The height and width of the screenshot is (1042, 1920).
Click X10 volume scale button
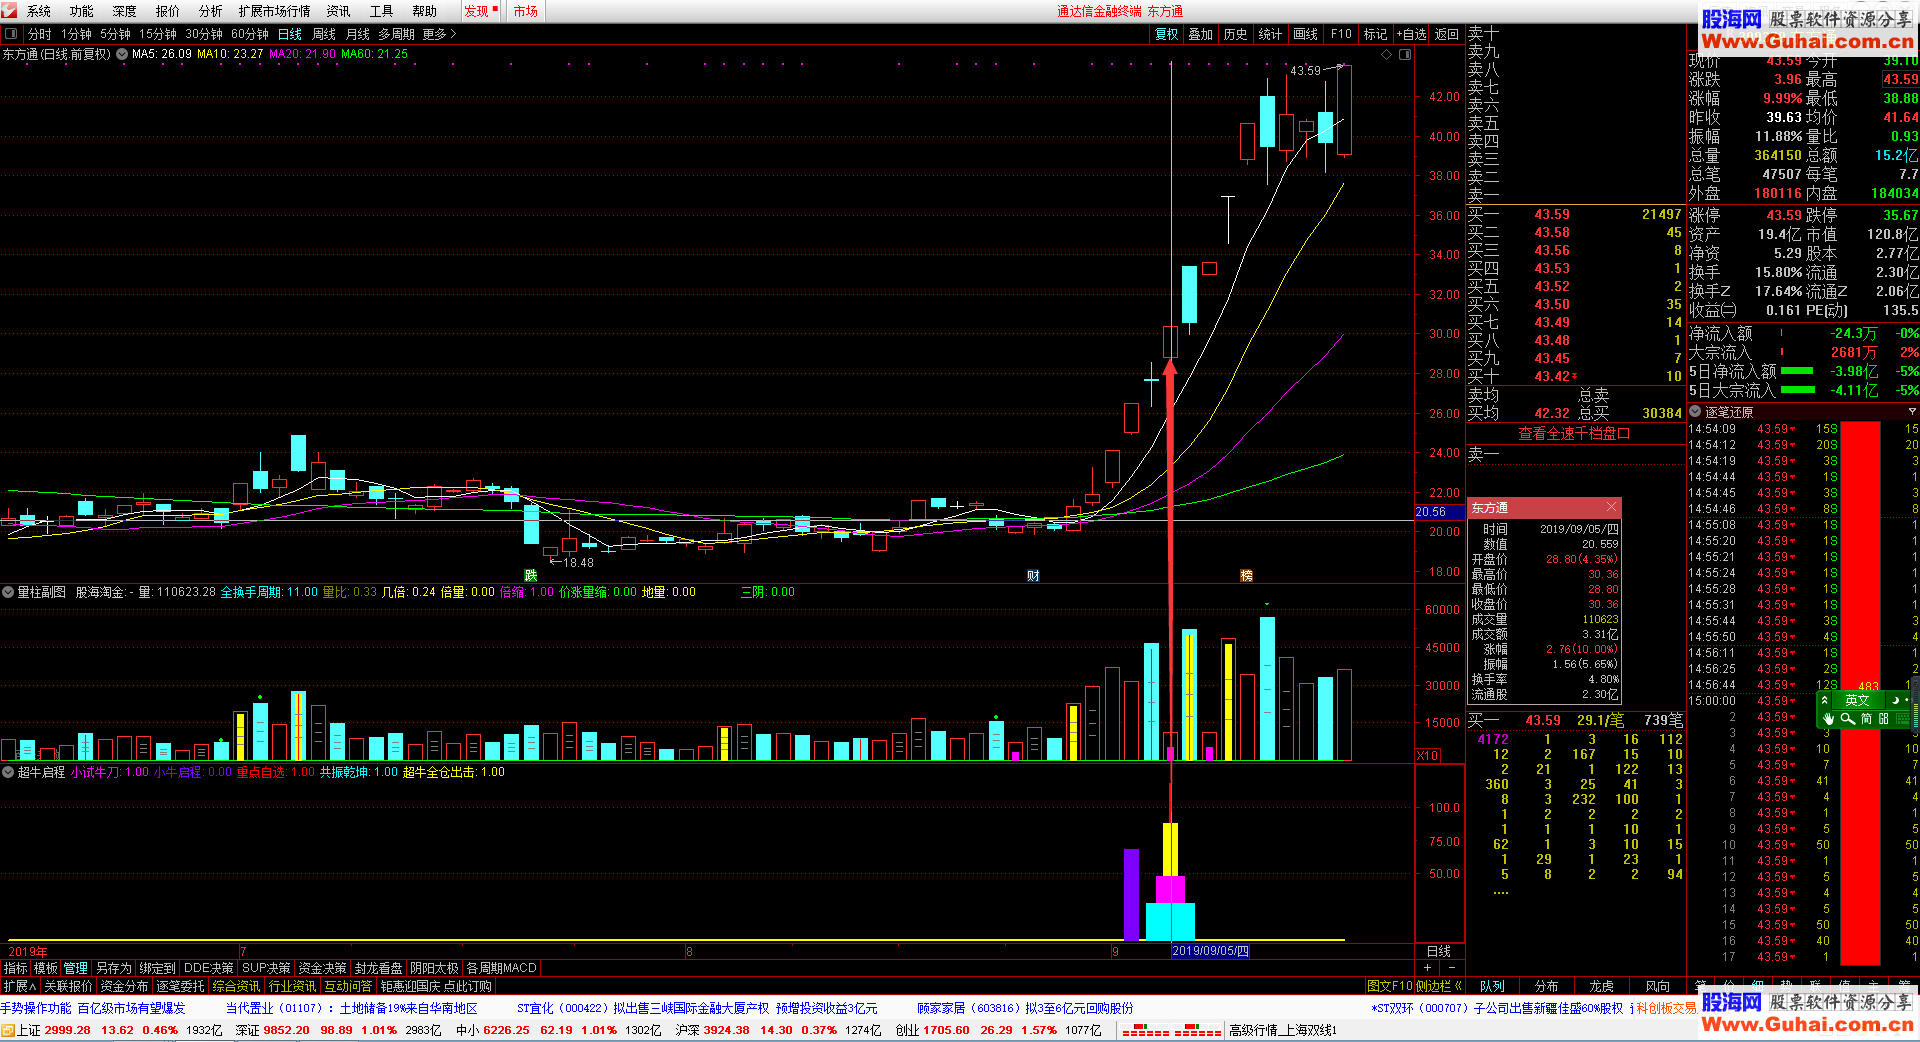pos(1428,755)
